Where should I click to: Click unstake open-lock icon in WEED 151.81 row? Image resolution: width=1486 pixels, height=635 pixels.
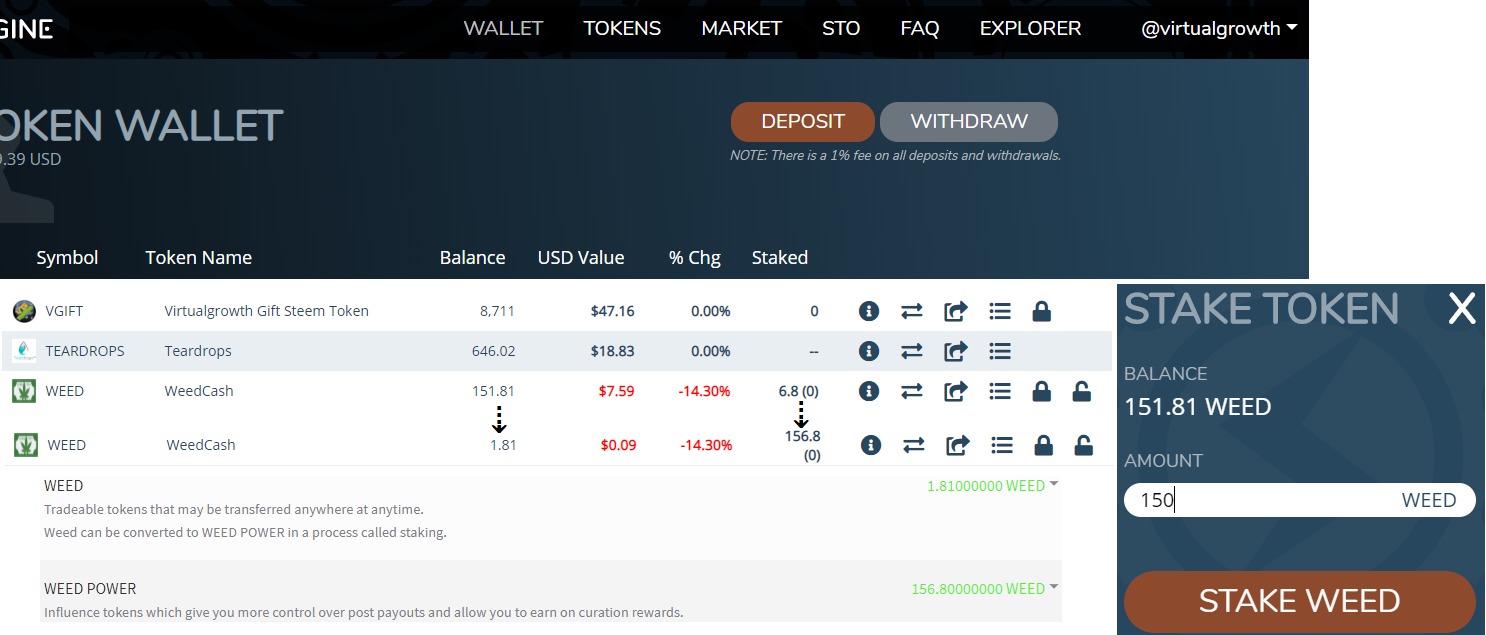click(x=1081, y=391)
